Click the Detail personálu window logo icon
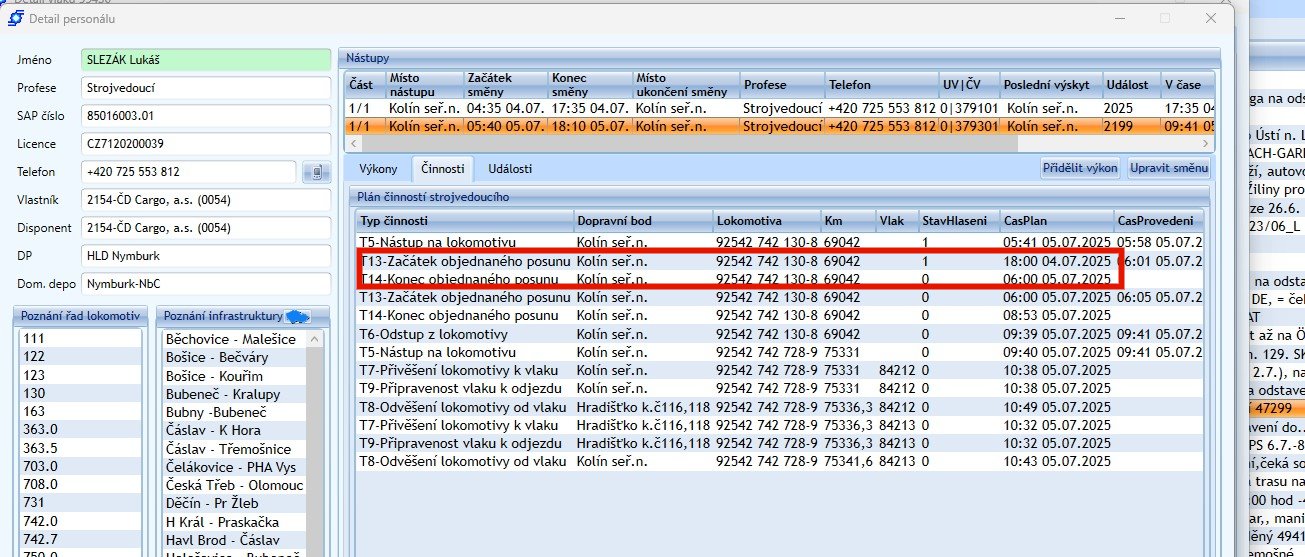Image resolution: width=1305 pixels, height=557 pixels. 16,18
